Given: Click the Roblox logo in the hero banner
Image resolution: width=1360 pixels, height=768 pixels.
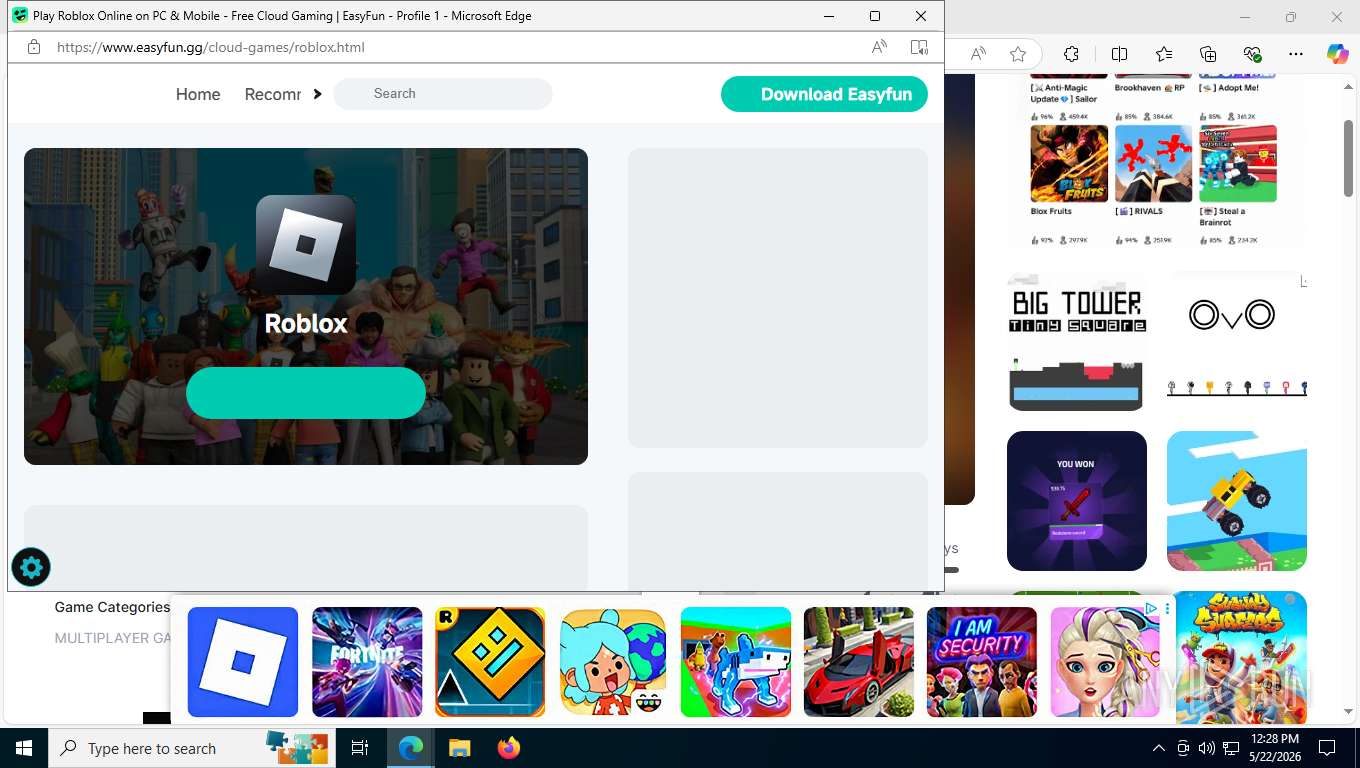Looking at the screenshot, I should pos(306,245).
